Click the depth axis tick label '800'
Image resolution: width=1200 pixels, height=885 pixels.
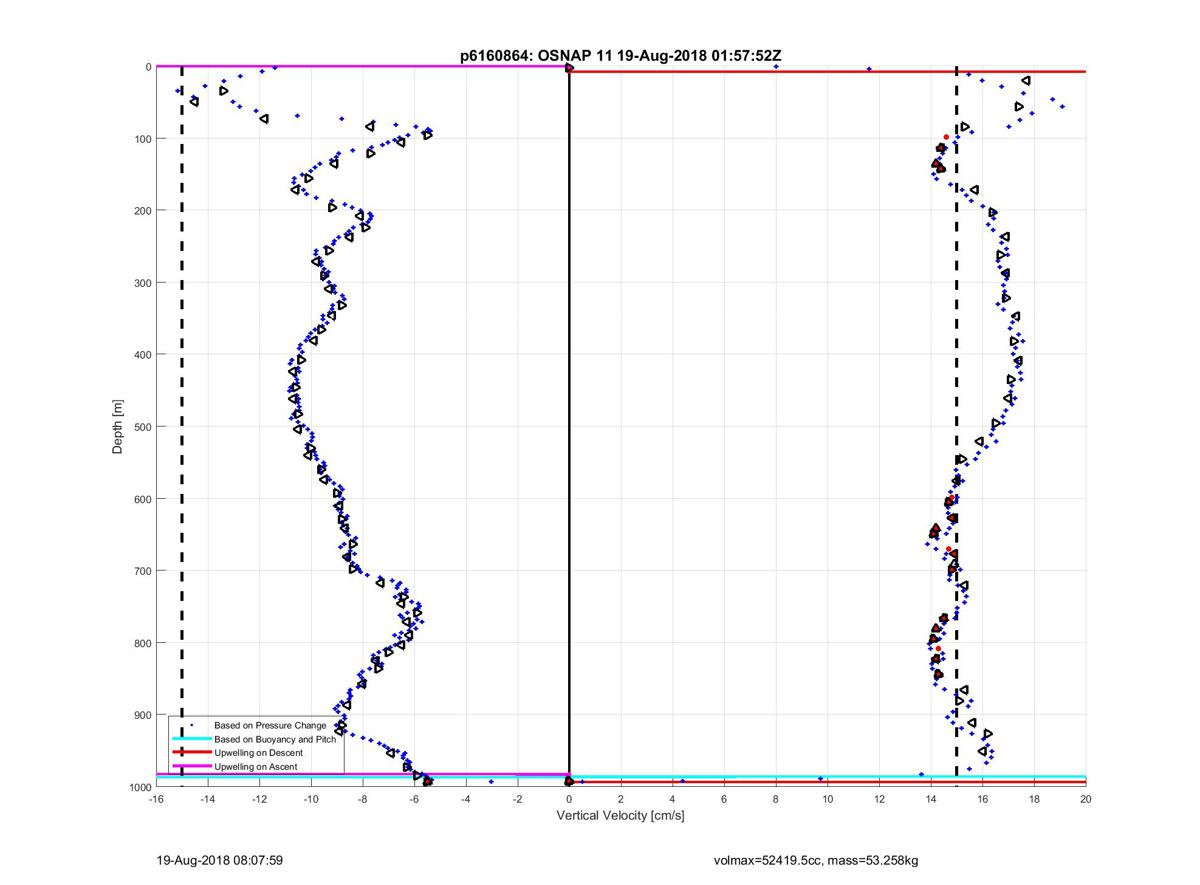point(141,643)
